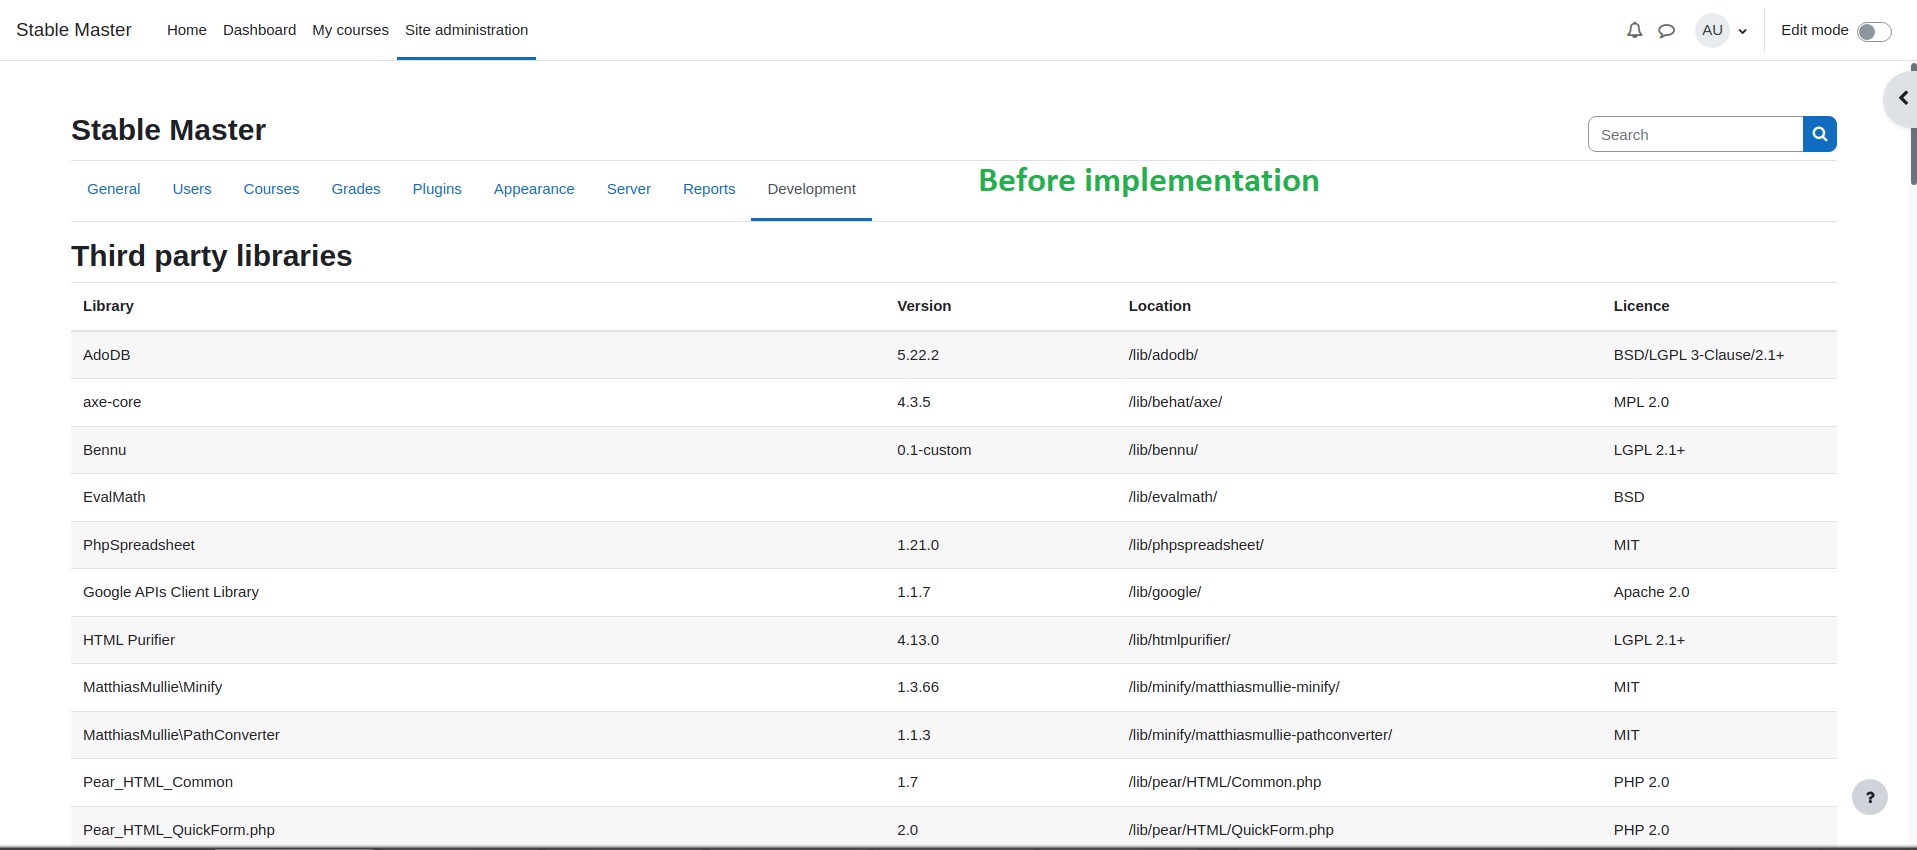Viewport: 1917px width, 850px height.
Task: Click the /lib/google/ location
Action: coord(1165,592)
